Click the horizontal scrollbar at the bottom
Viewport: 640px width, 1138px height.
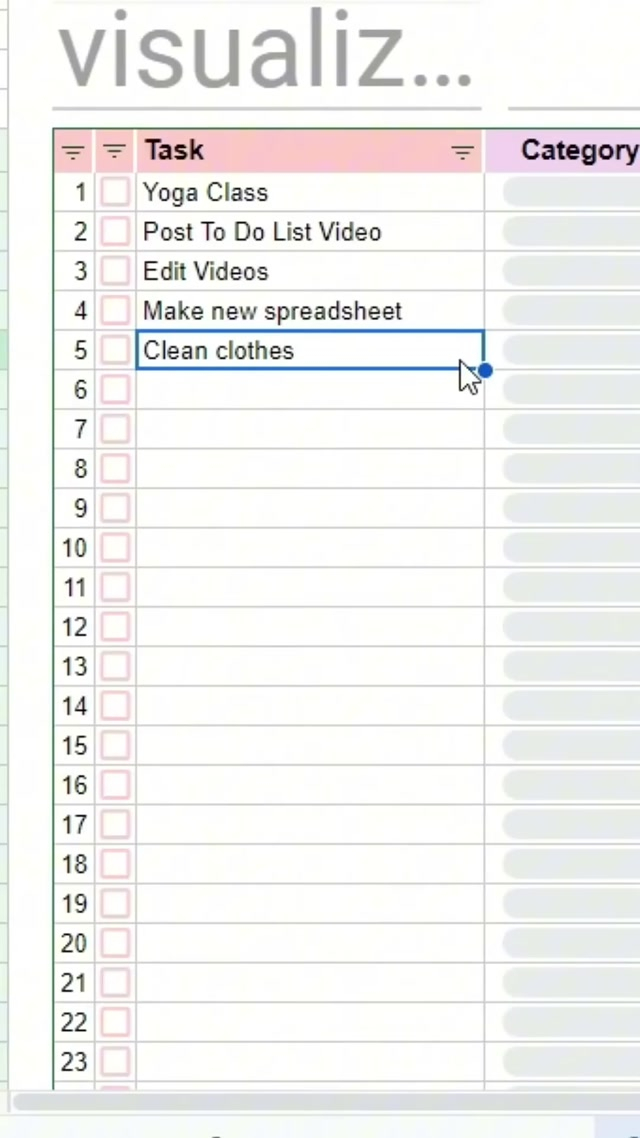tap(320, 1102)
